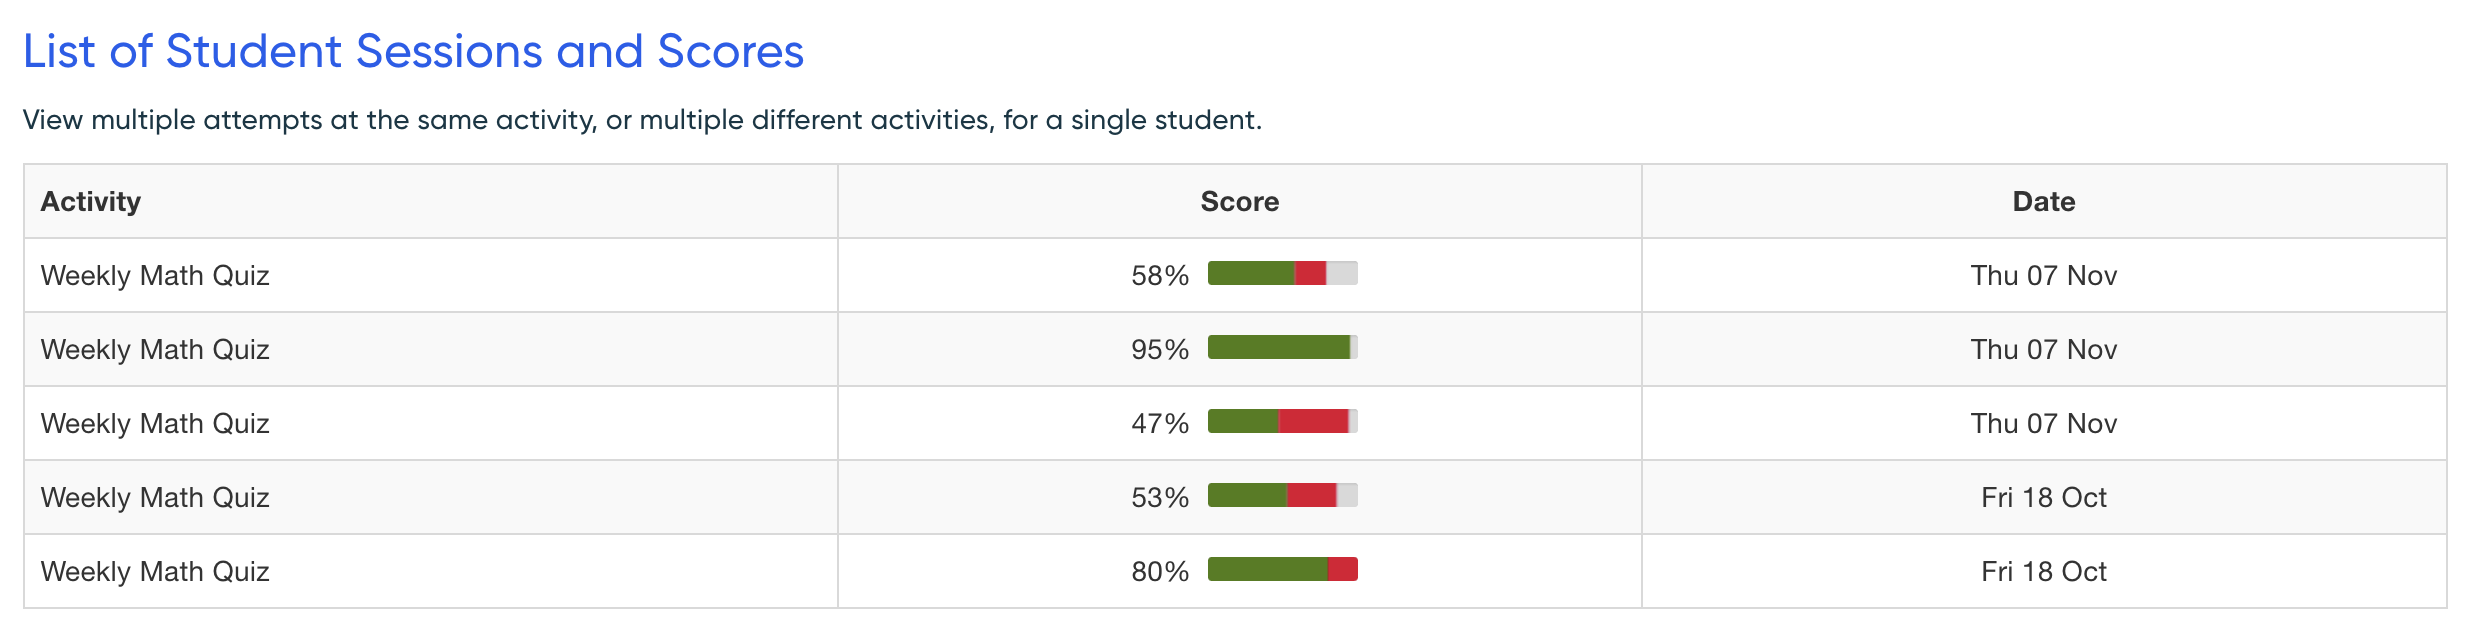Open the Weekly Math Quiz scored 80%
Viewport: 2474px width, 640px height.
point(155,572)
